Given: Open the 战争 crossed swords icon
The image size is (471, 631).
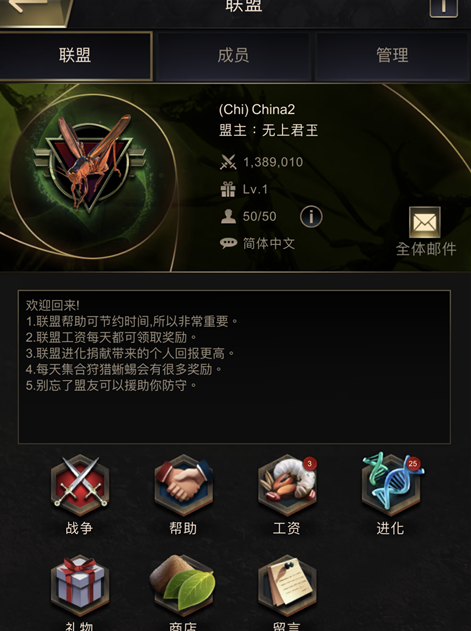Looking at the screenshot, I should click(x=80, y=485).
